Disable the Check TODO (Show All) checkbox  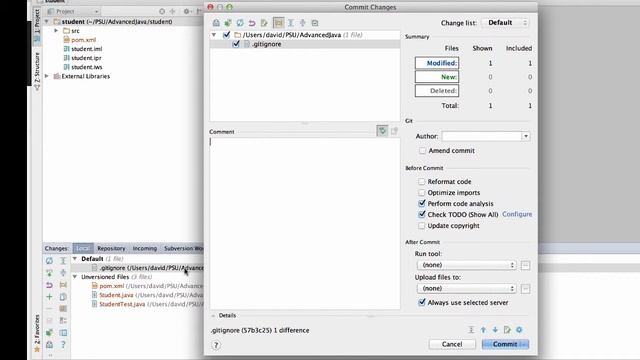pyautogui.click(x=422, y=214)
